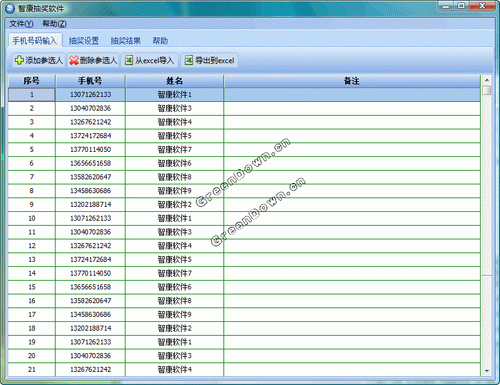This screenshot has height=385, width=500.
Task: Click the 备注 cell in row 15
Action: pos(352,287)
